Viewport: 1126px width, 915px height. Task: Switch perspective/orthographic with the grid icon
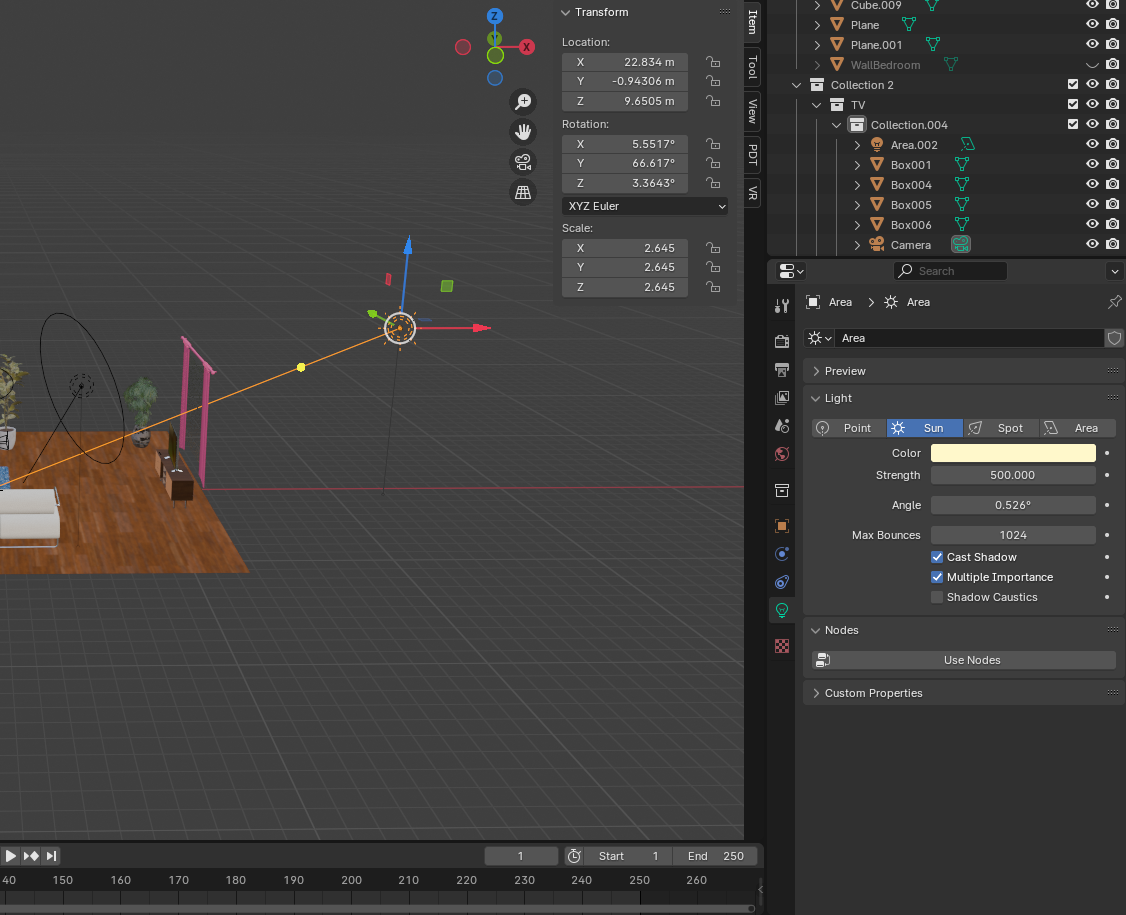[x=522, y=192]
